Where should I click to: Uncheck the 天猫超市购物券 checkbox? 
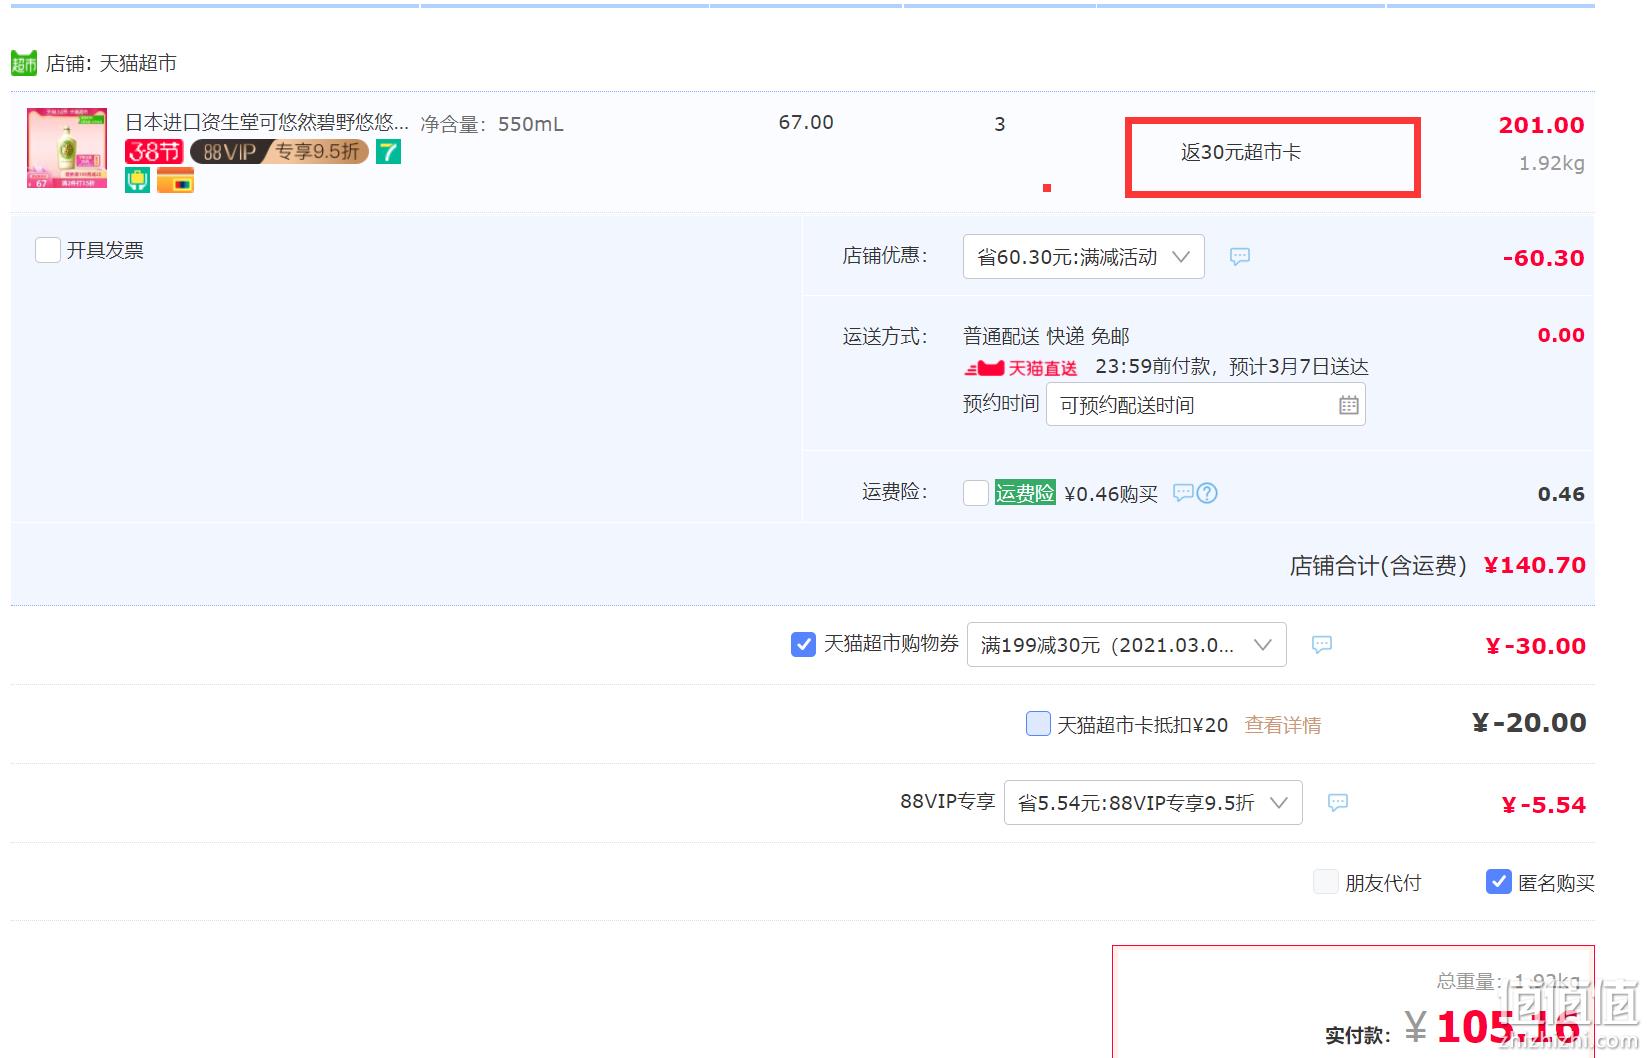(x=803, y=644)
